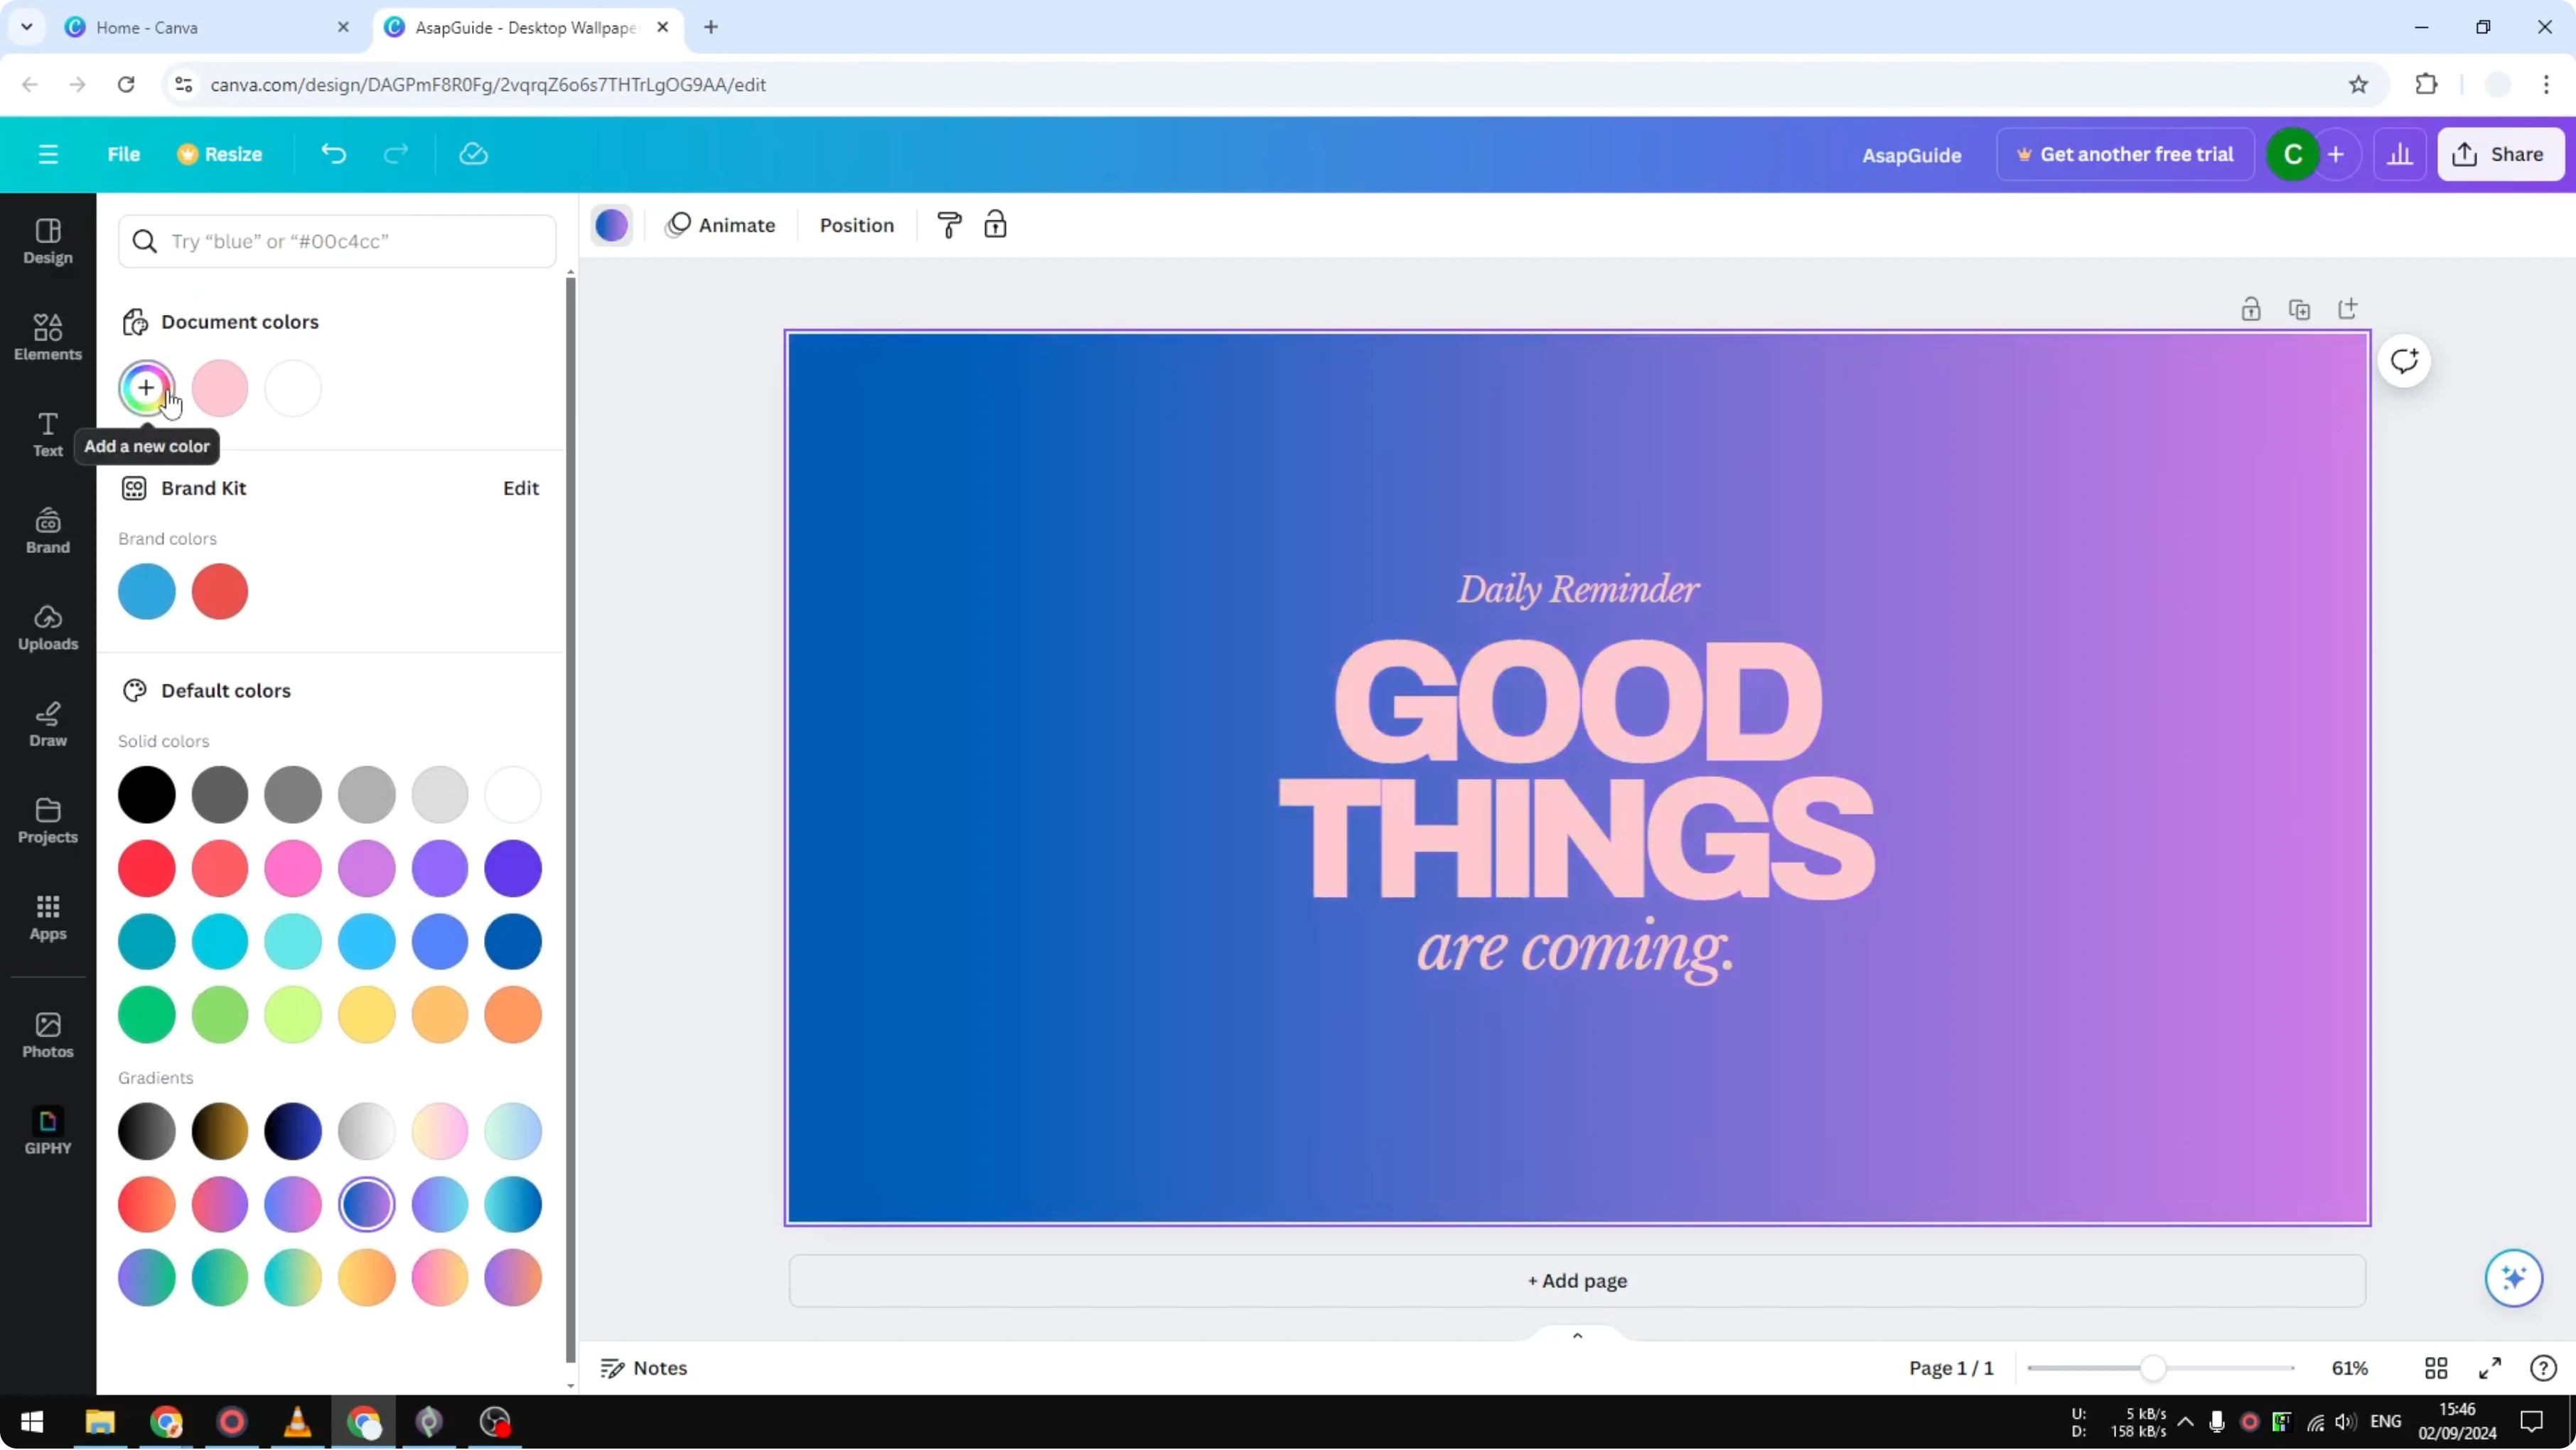
Task: Expand the page thumbnails chevron
Action: click(x=1577, y=1336)
